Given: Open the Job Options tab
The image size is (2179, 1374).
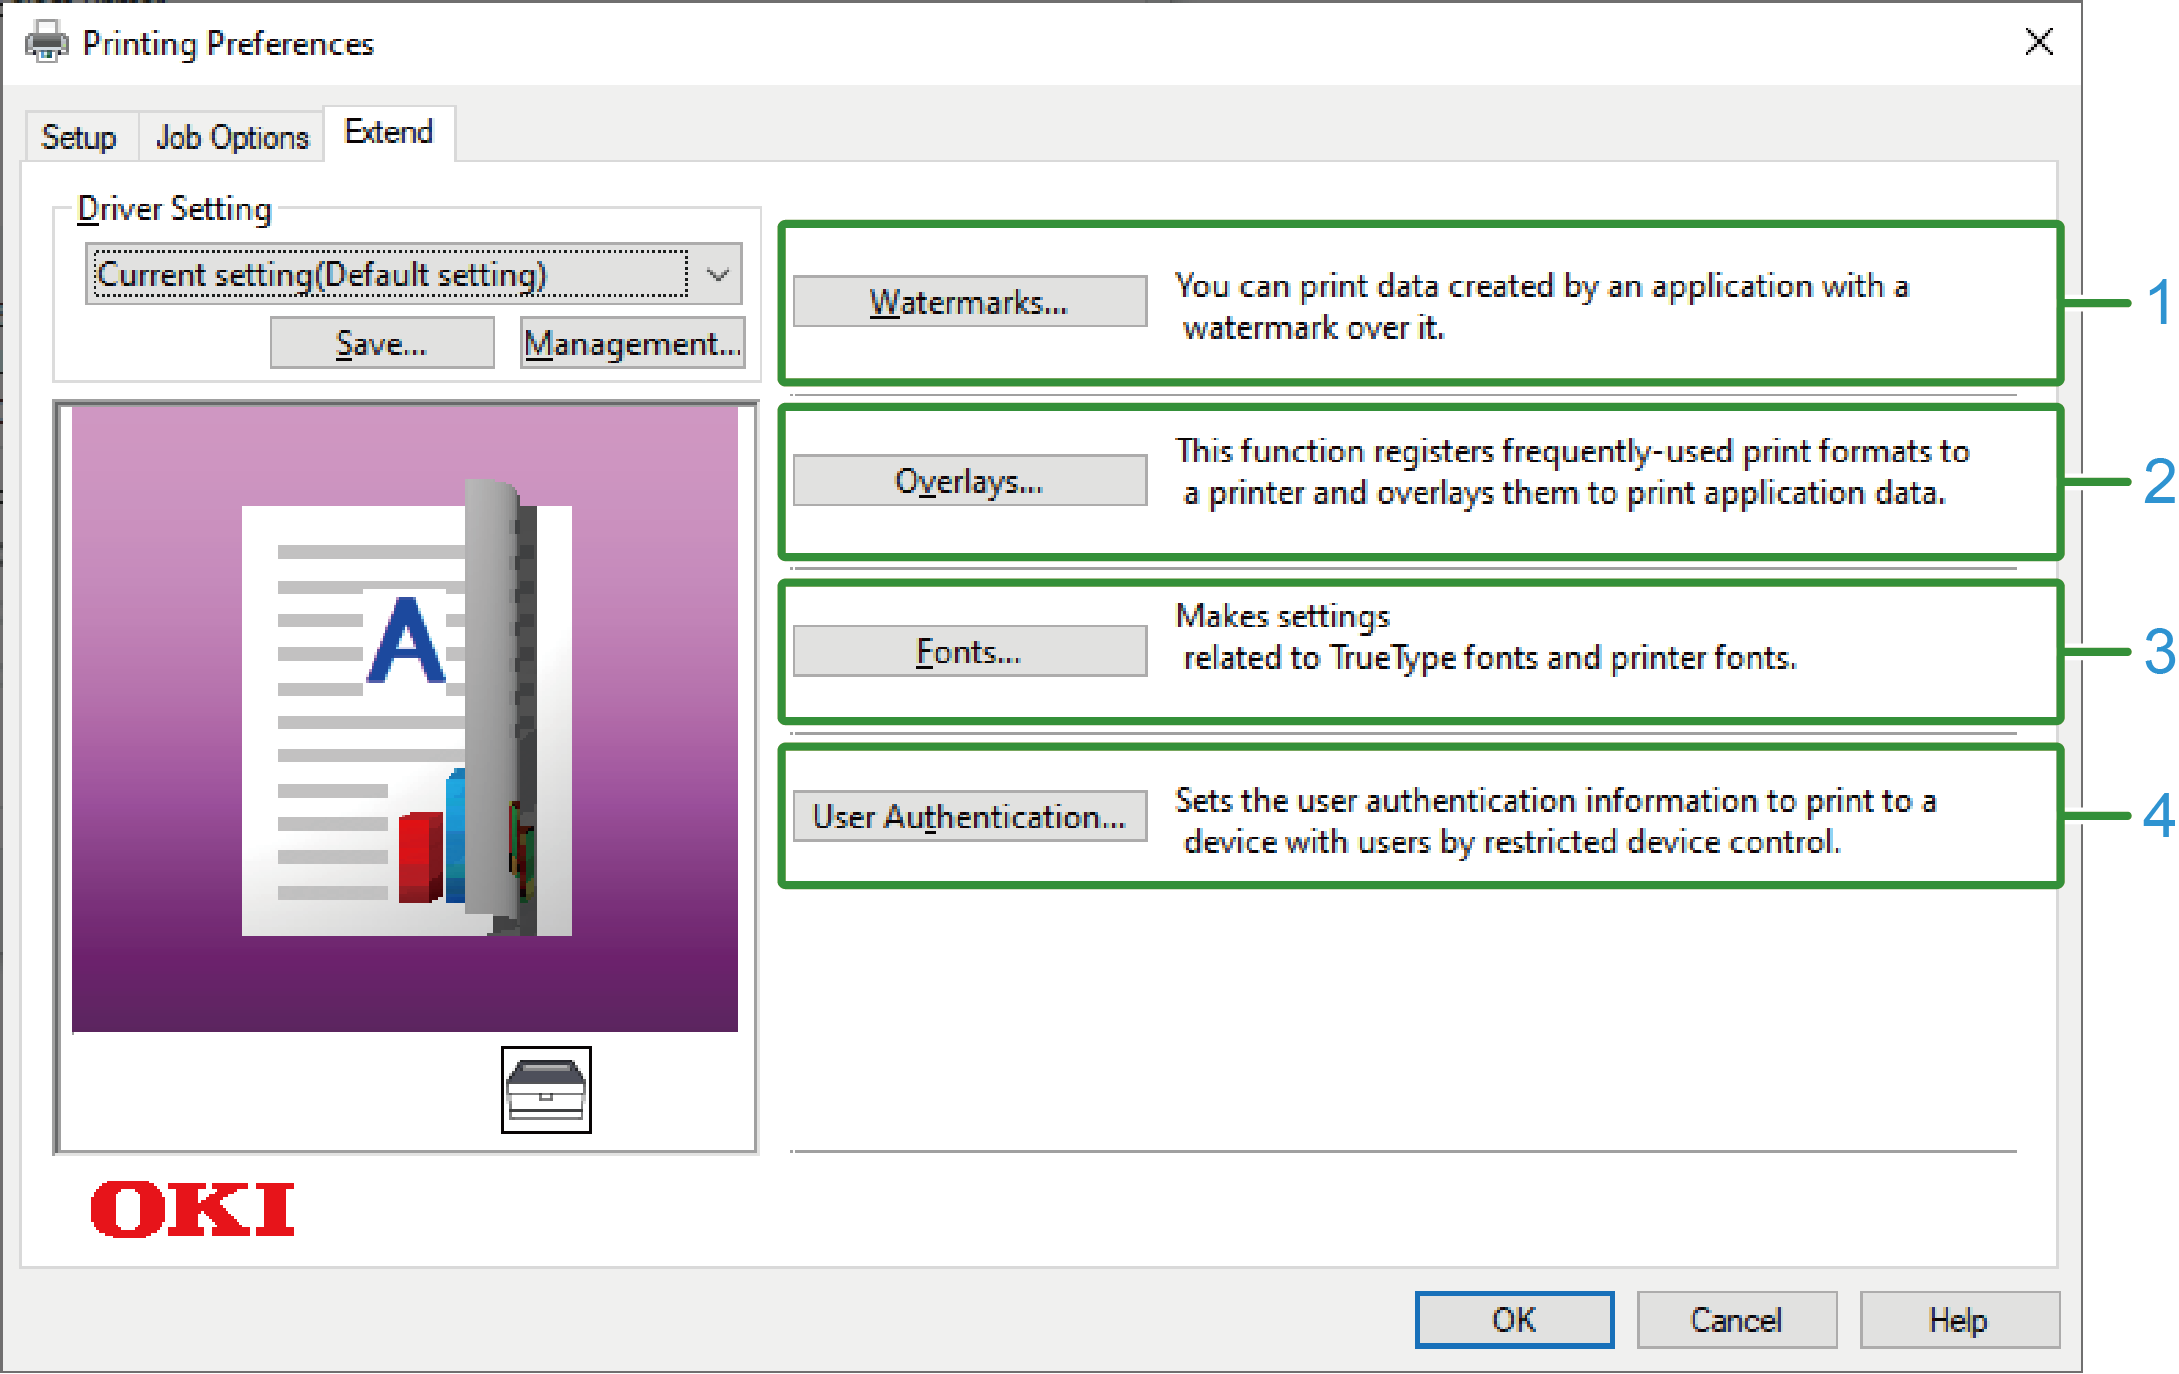Looking at the screenshot, I should [232, 137].
